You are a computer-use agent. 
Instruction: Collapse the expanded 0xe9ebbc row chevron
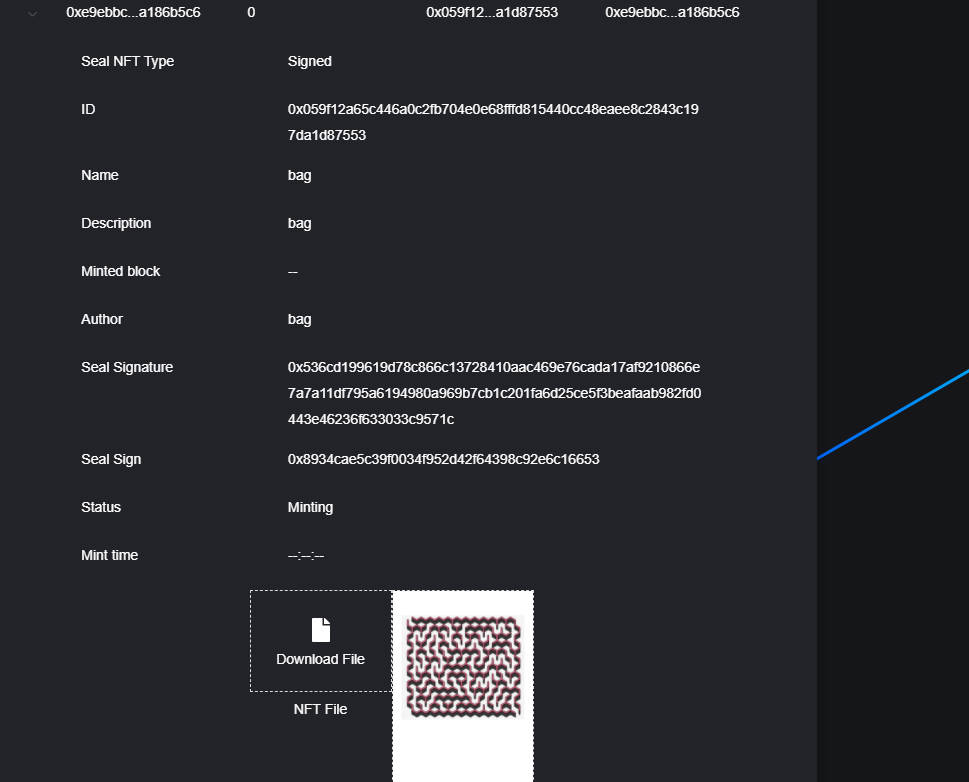coord(33,13)
